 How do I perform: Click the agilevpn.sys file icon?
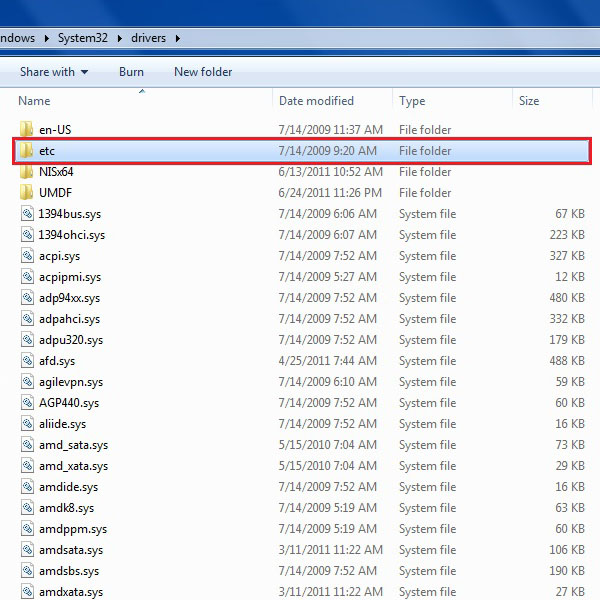click(x=27, y=382)
